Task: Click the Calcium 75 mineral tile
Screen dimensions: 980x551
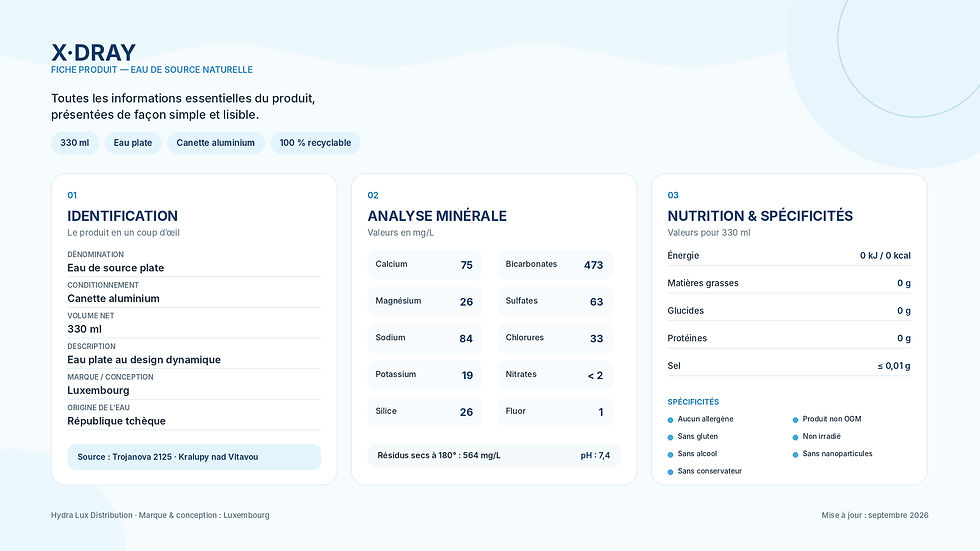Action: coord(424,265)
